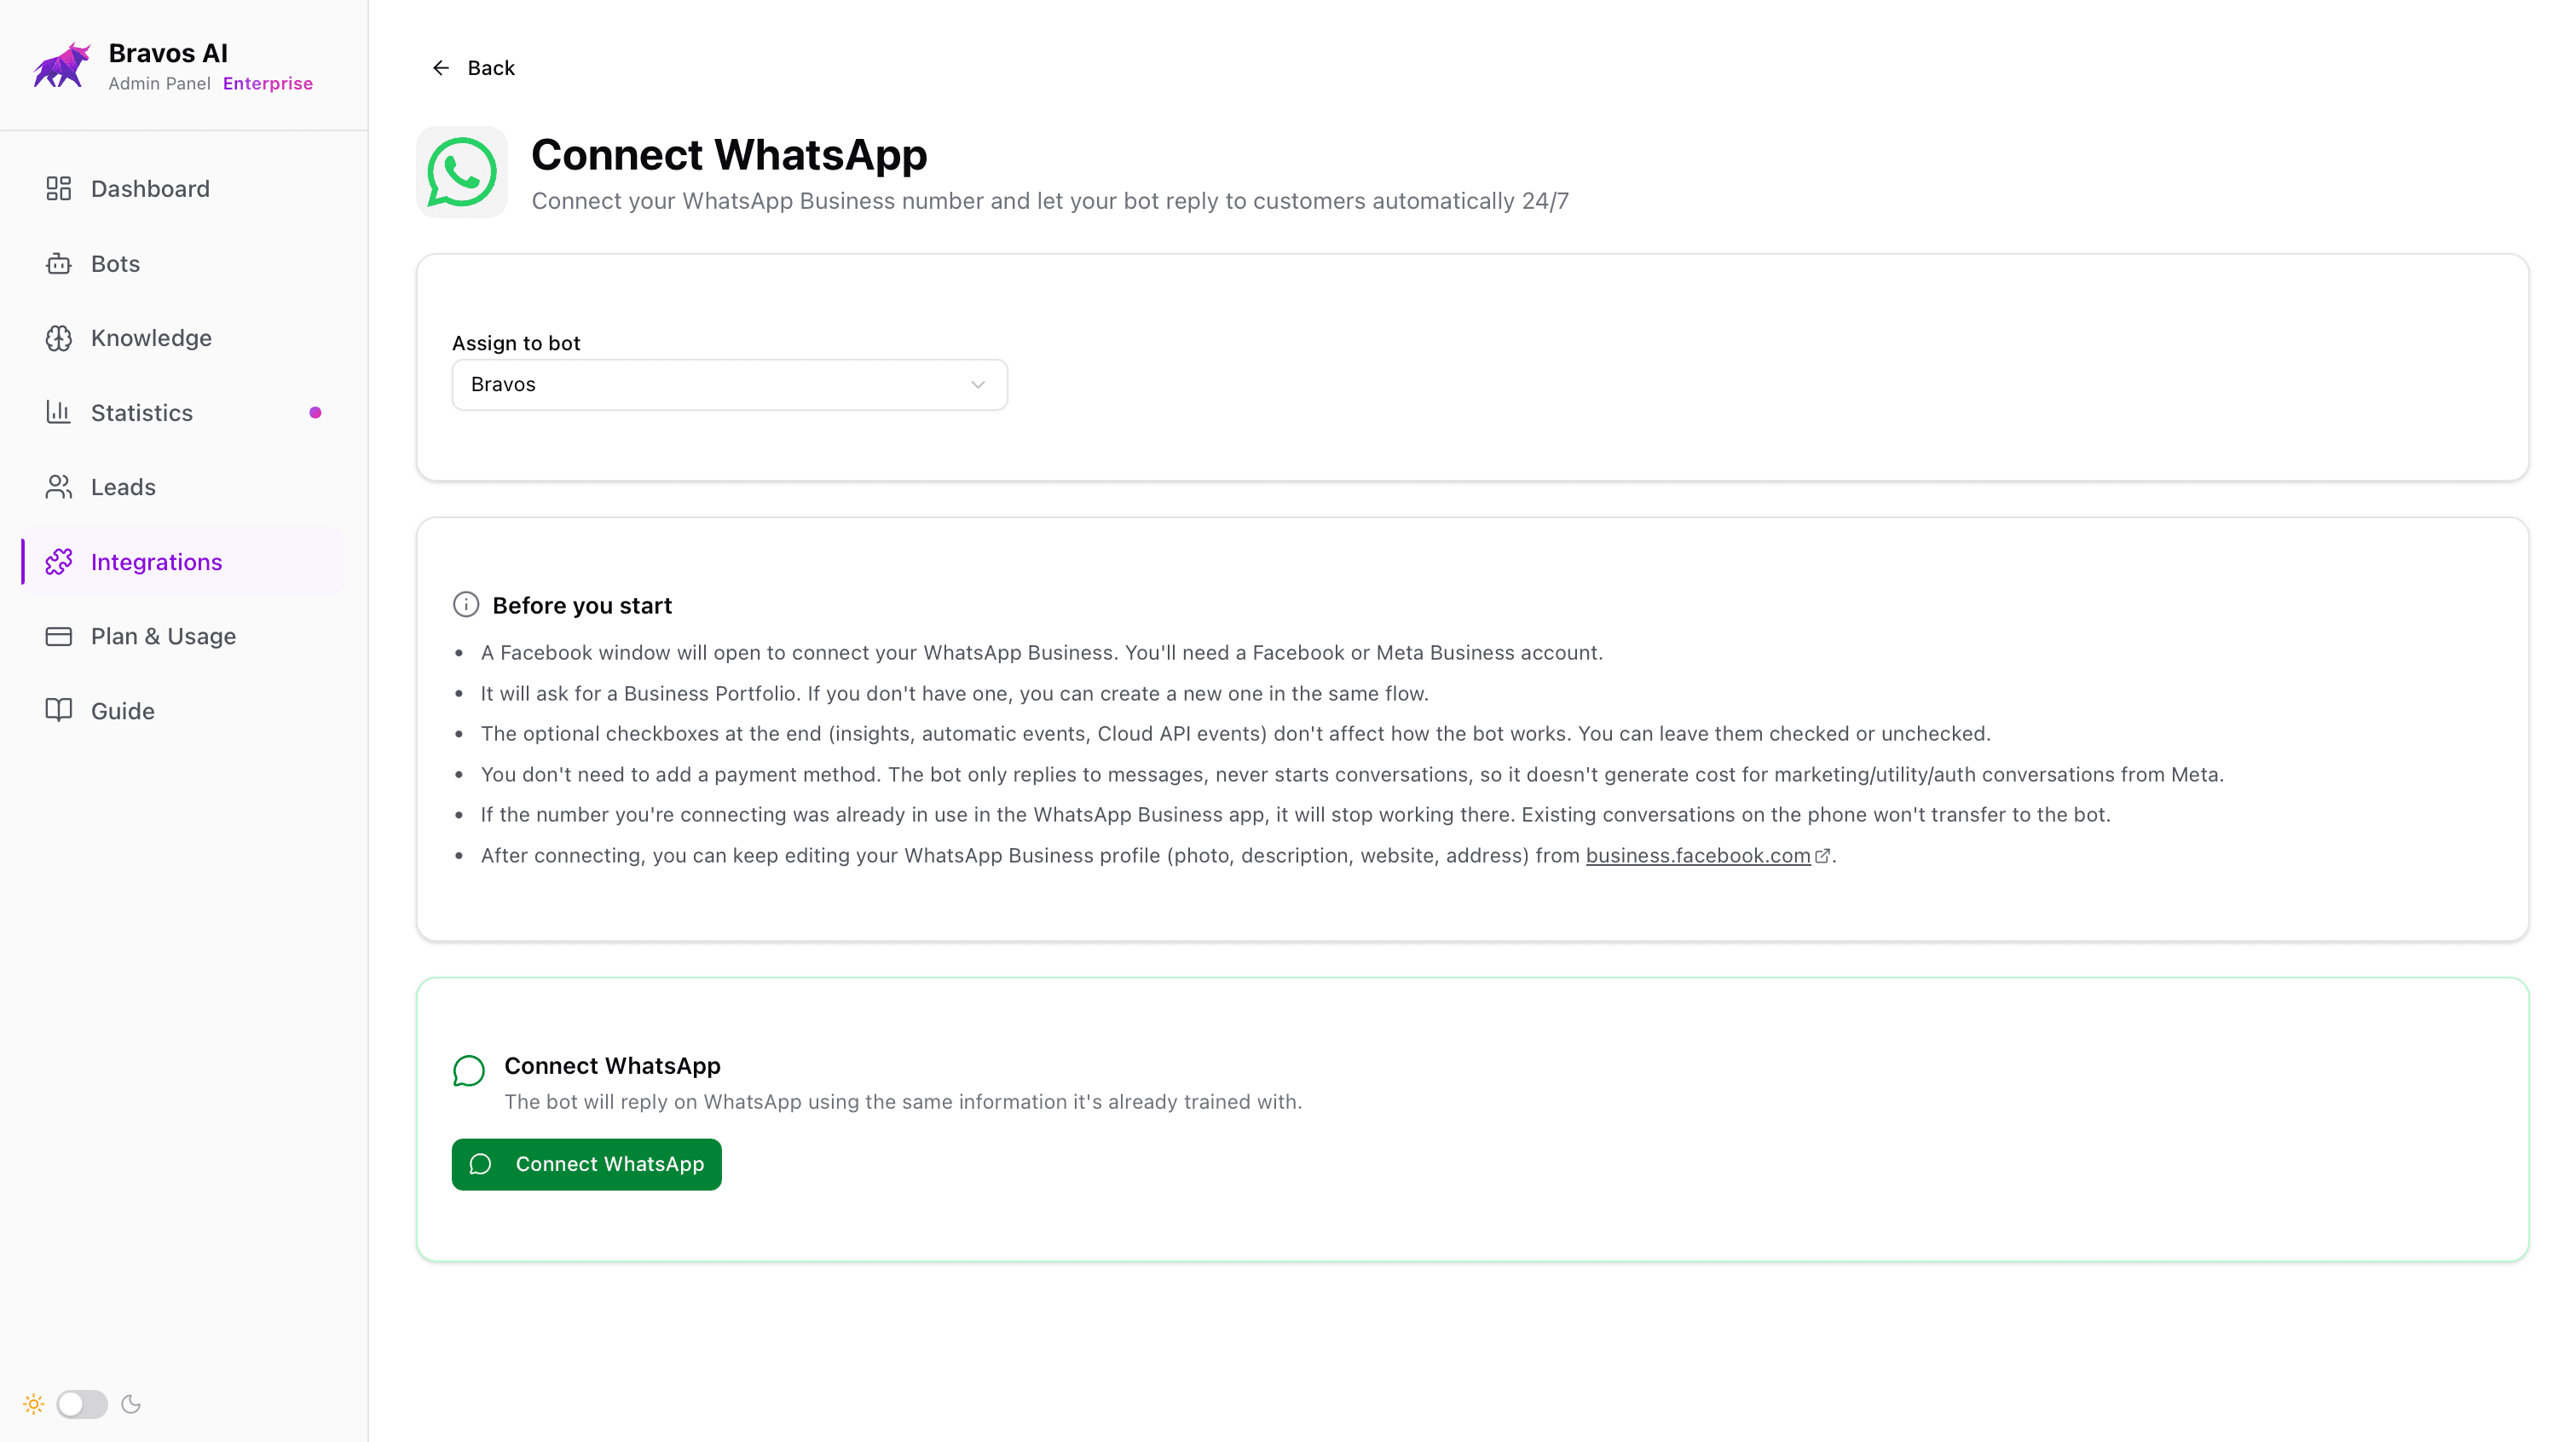This screenshot has width=2576, height=1442.
Task: Click the info icon beside Before you start
Action: pyautogui.click(x=466, y=604)
